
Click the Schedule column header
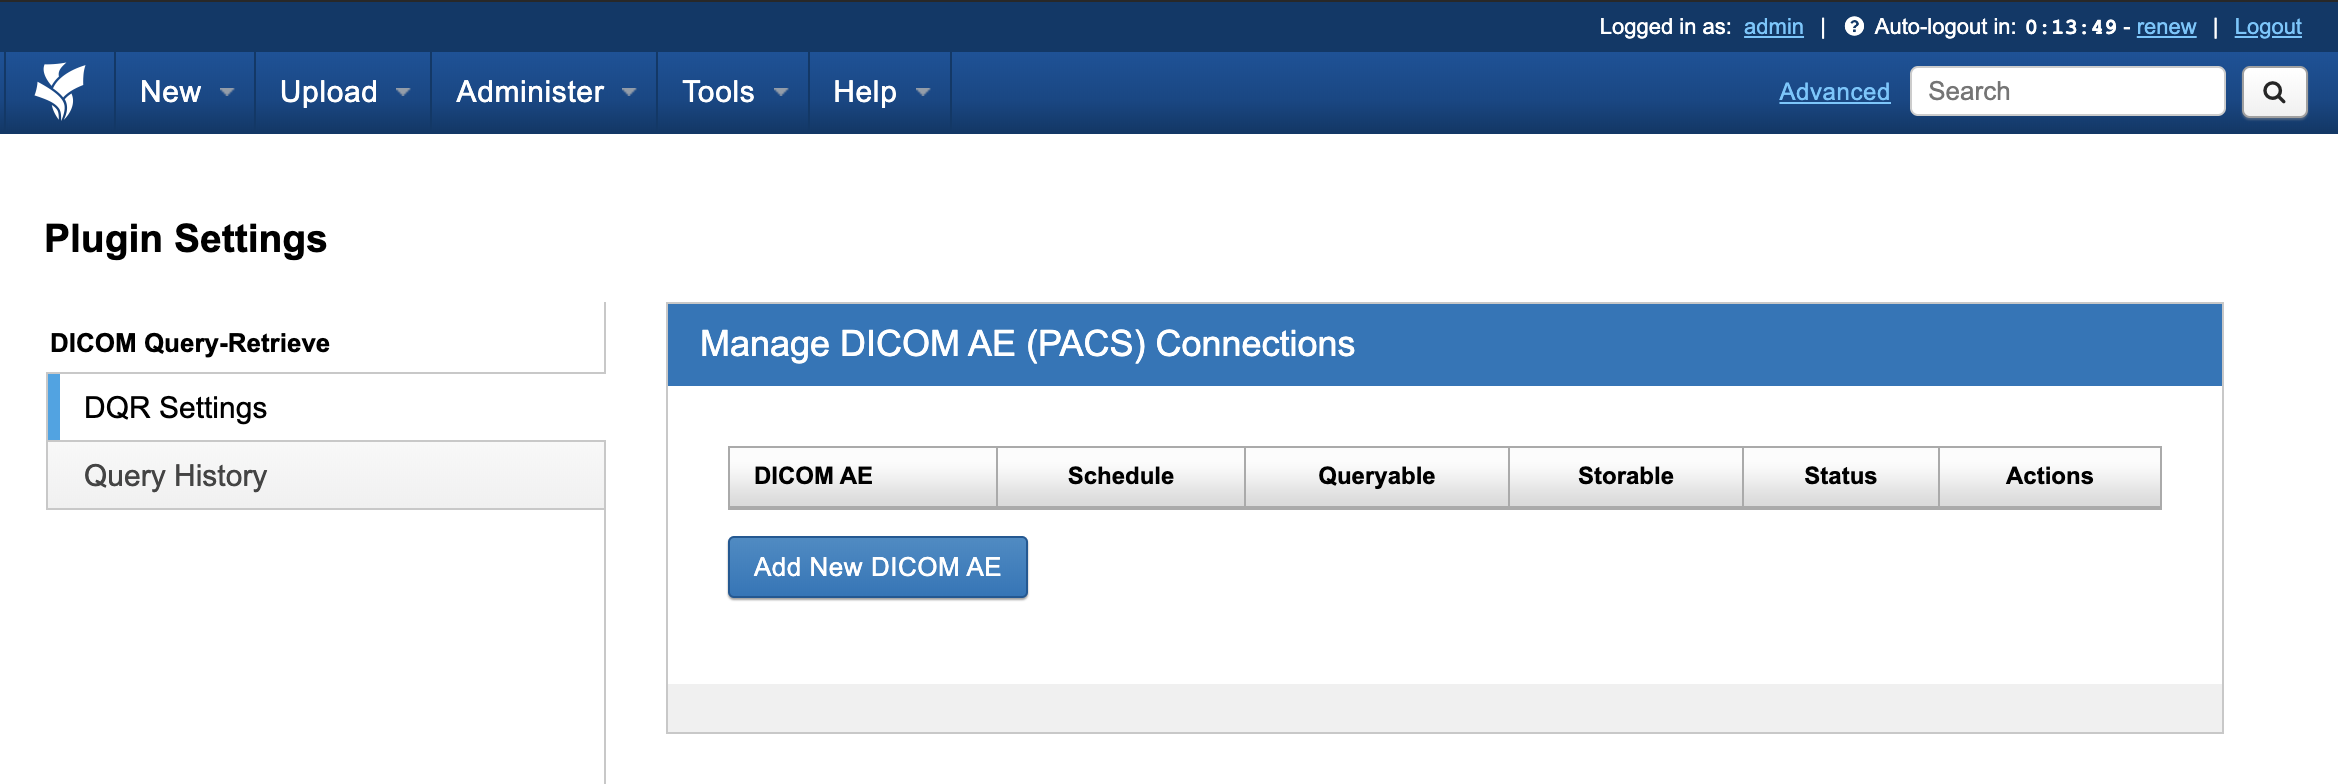tap(1120, 476)
